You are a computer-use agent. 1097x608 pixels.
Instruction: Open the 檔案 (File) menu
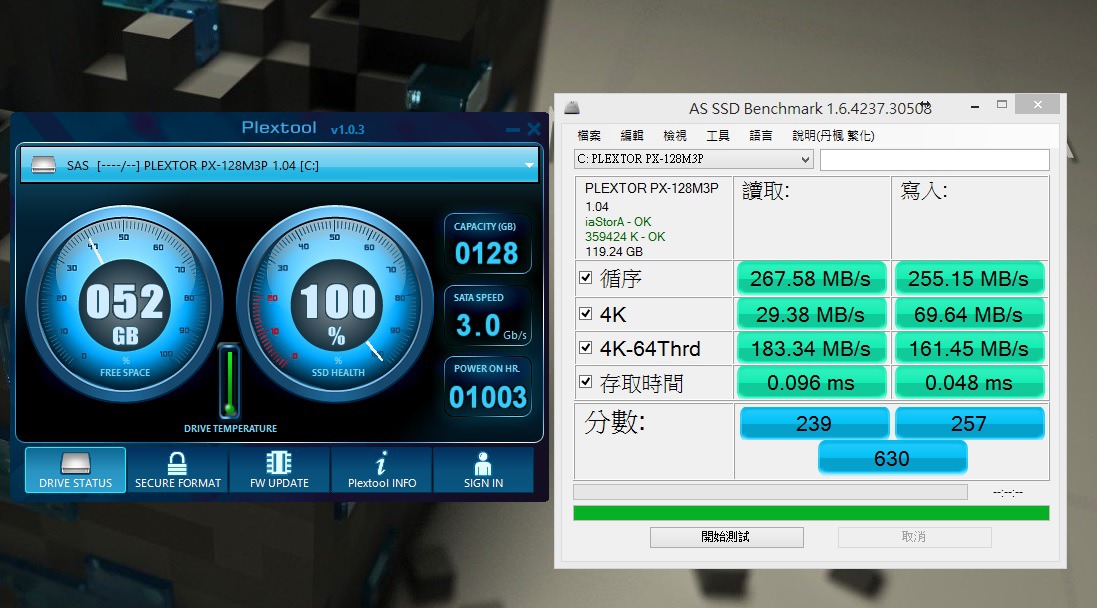[x=589, y=136]
